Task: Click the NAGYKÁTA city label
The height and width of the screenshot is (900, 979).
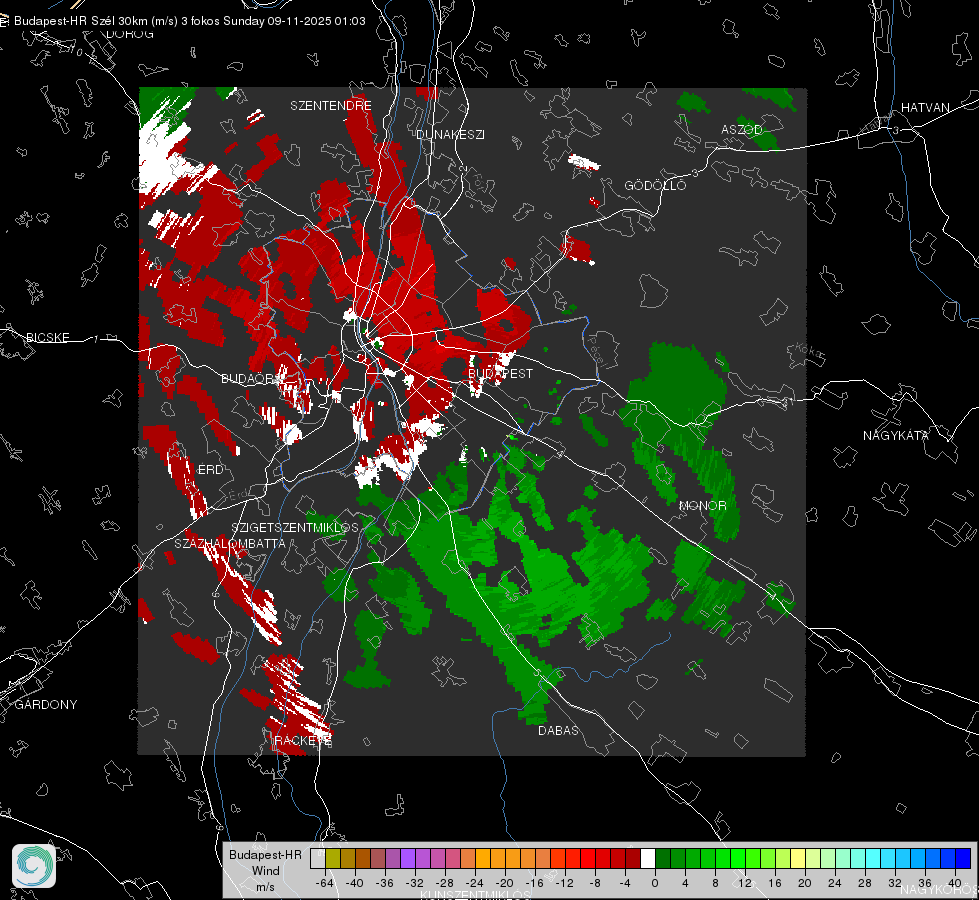Action: [x=896, y=436]
